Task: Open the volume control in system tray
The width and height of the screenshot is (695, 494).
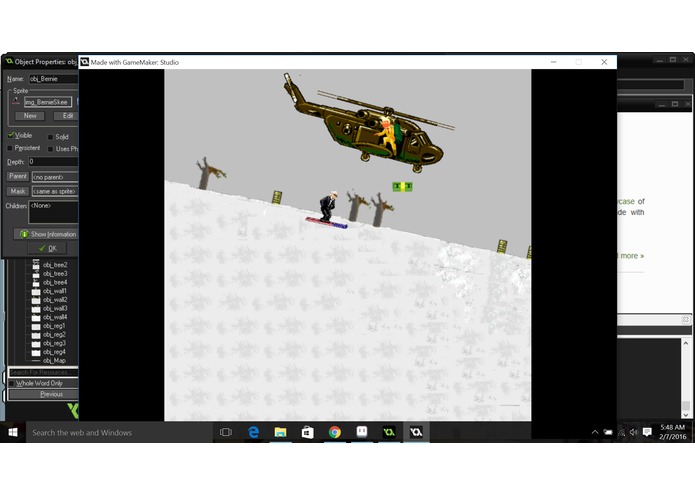Action: 634,432
